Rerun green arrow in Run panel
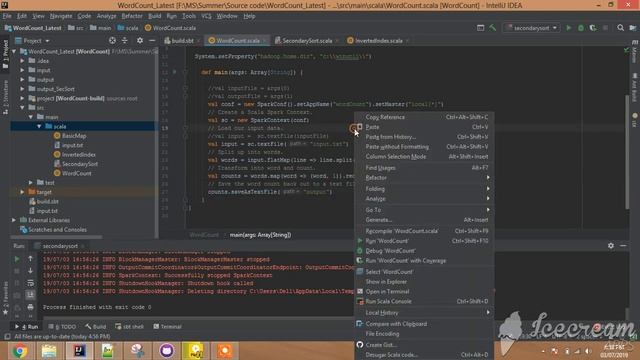 click(x=17, y=259)
